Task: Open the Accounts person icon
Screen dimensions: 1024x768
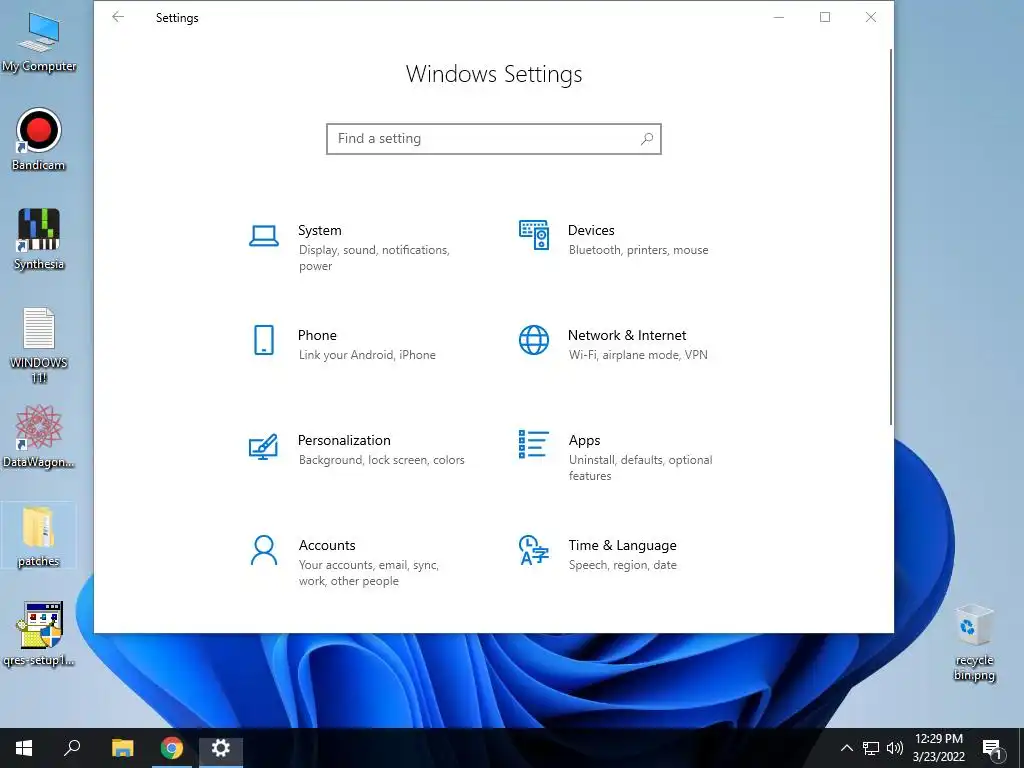Action: [x=264, y=551]
